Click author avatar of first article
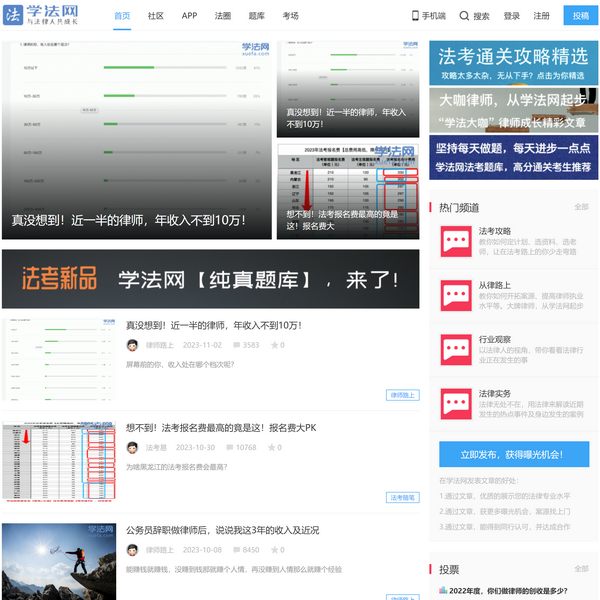This screenshot has width=600, height=600. click(132, 345)
